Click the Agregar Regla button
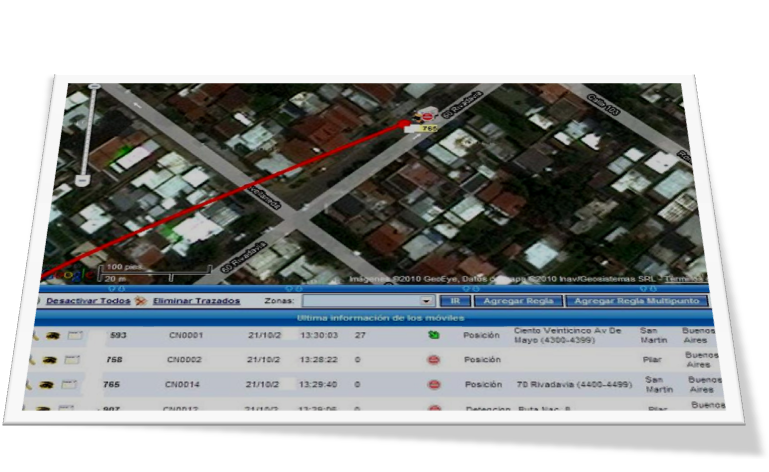Image resolution: width=769 pixels, height=472 pixels. coord(518,301)
